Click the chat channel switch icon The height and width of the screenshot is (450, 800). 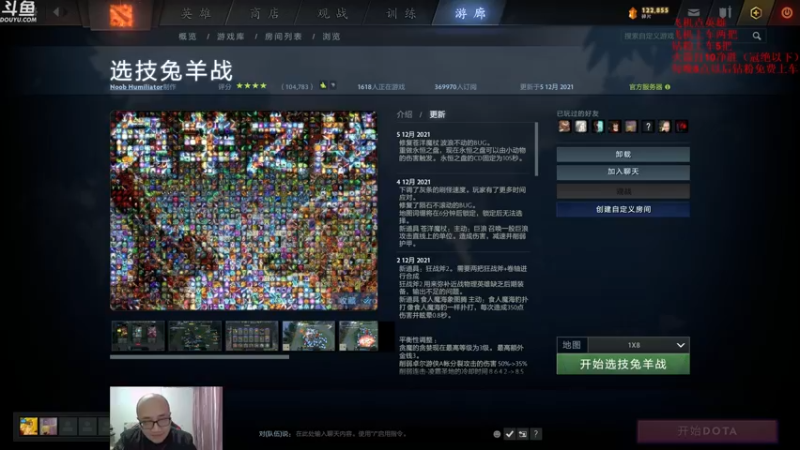click(522, 434)
